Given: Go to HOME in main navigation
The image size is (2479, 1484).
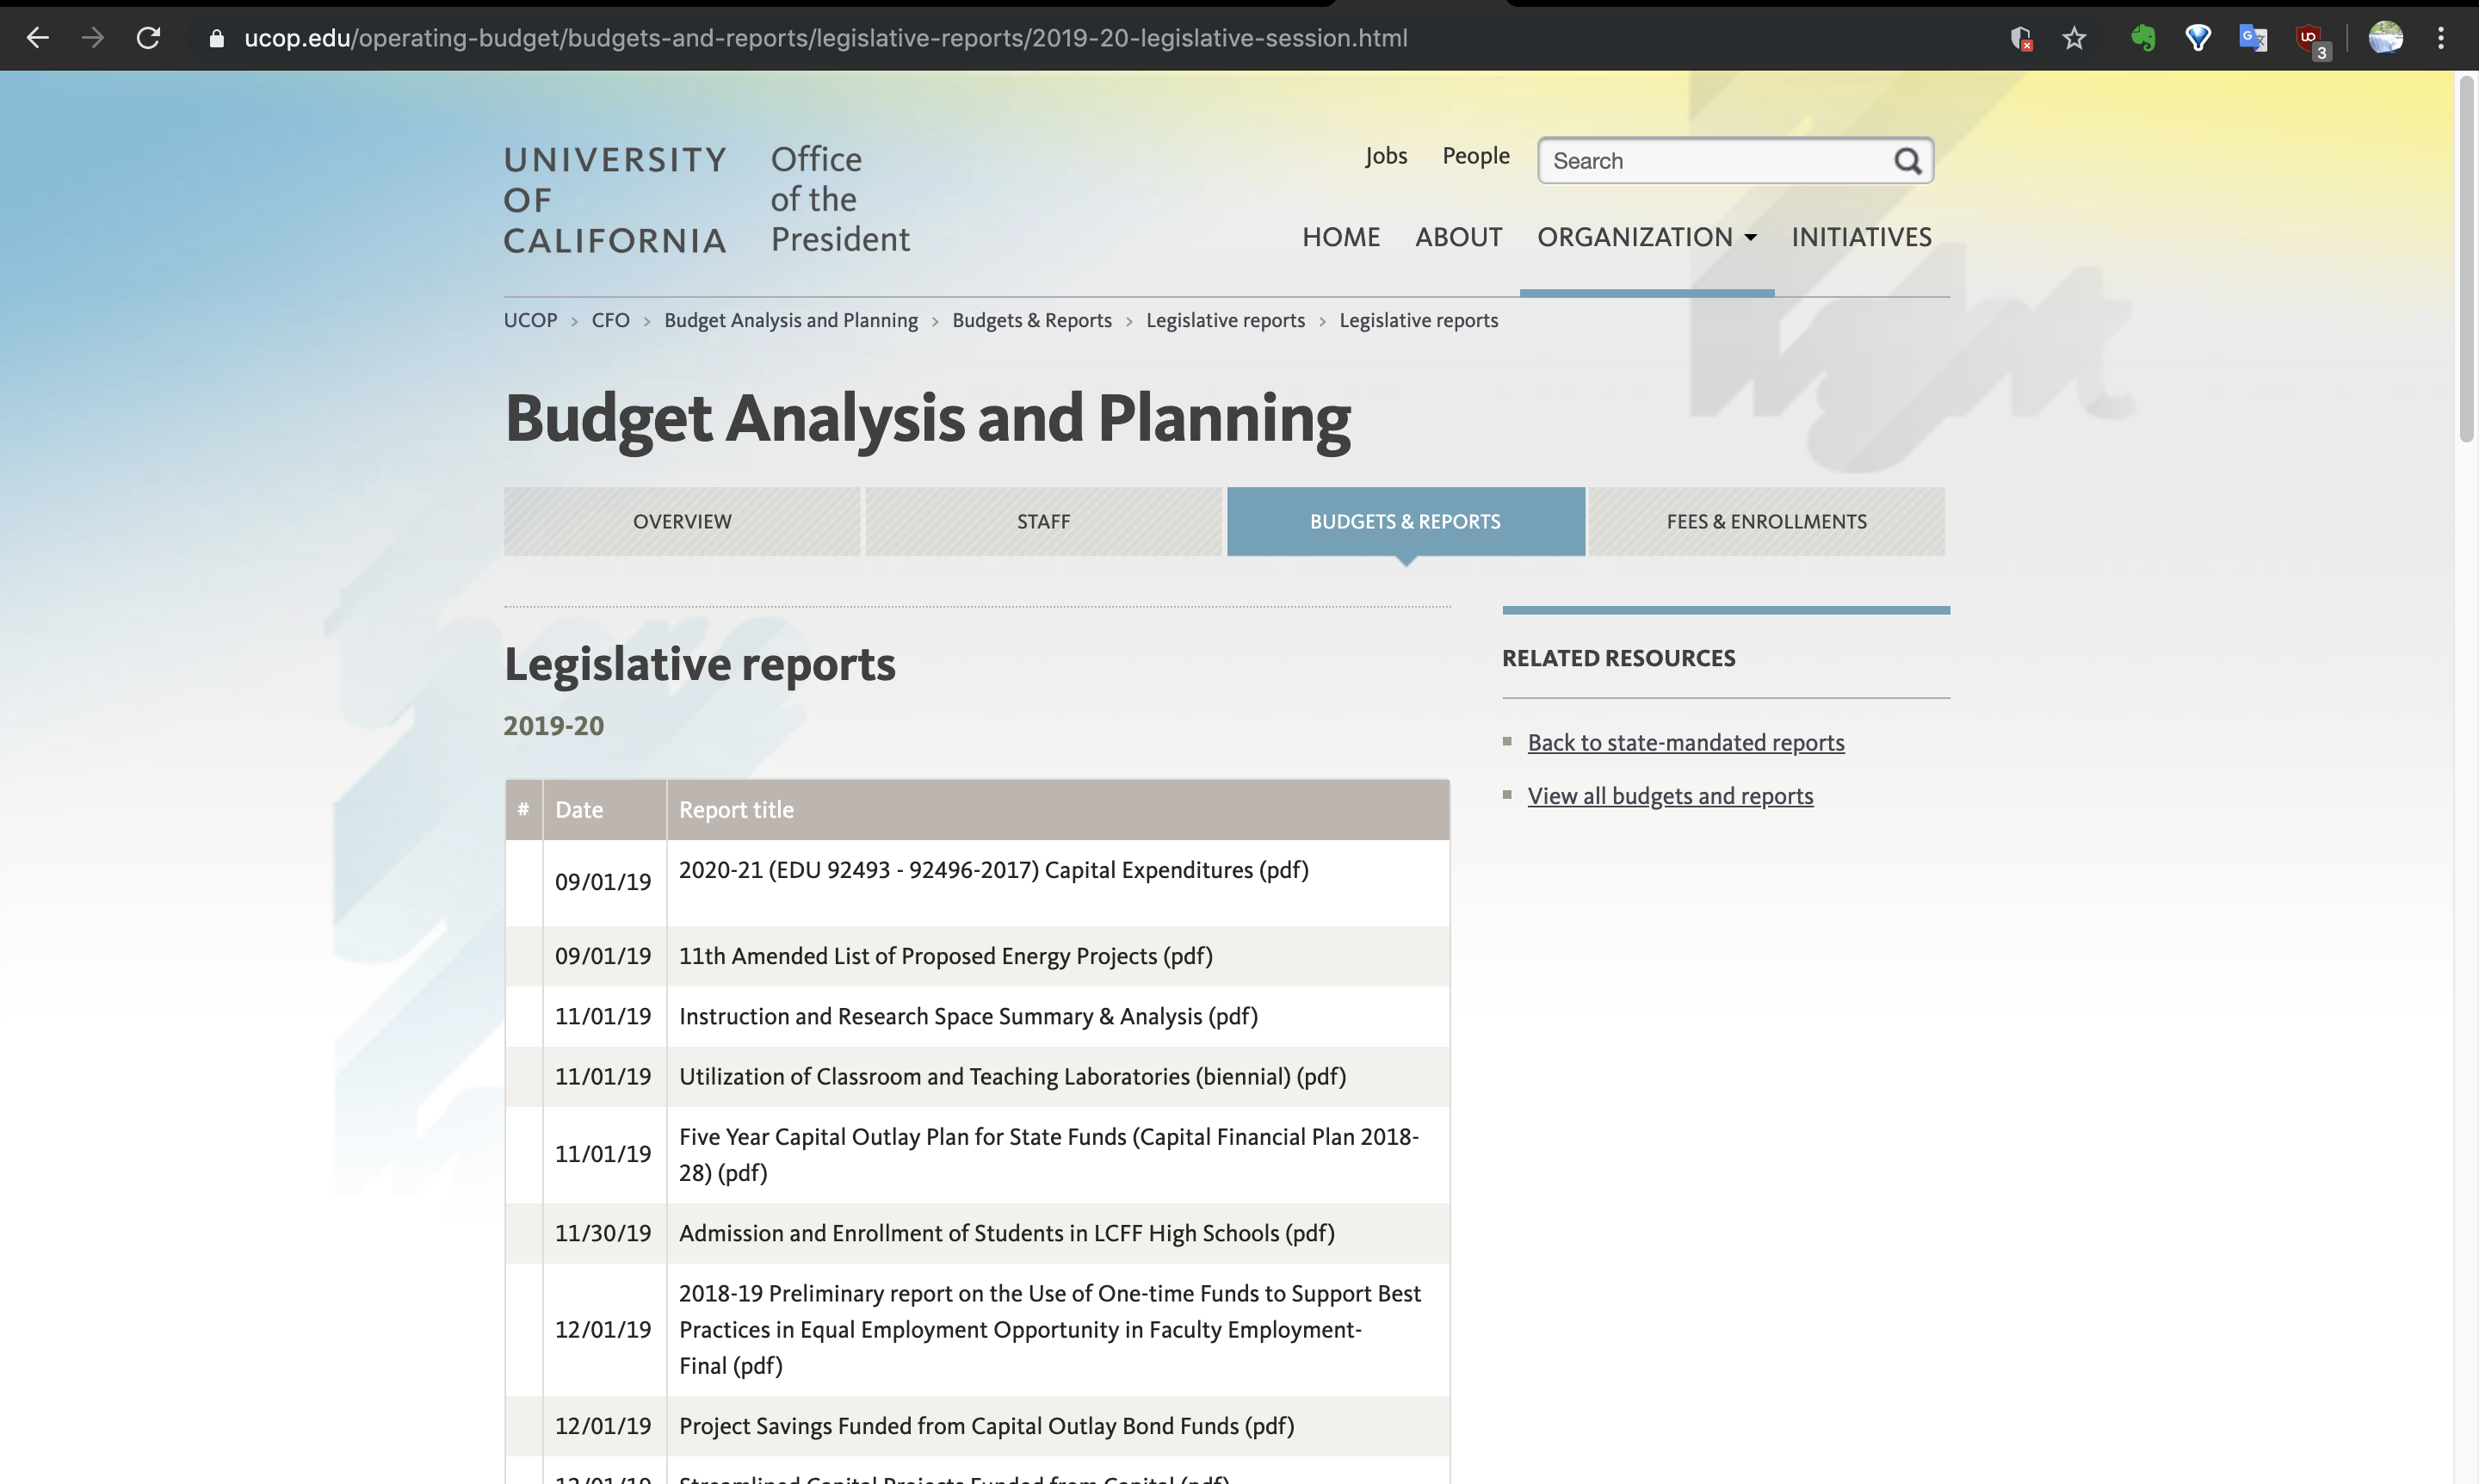Looking at the screenshot, I should (x=1340, y=237).
